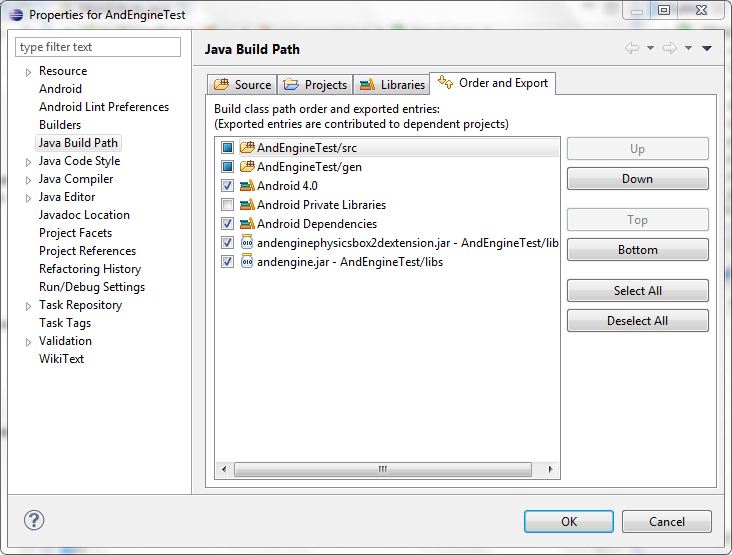The width and height of the screenshot is (732, 555).
Task: Select the Android Dependencies entry text
Action: (x=317, y=224)
